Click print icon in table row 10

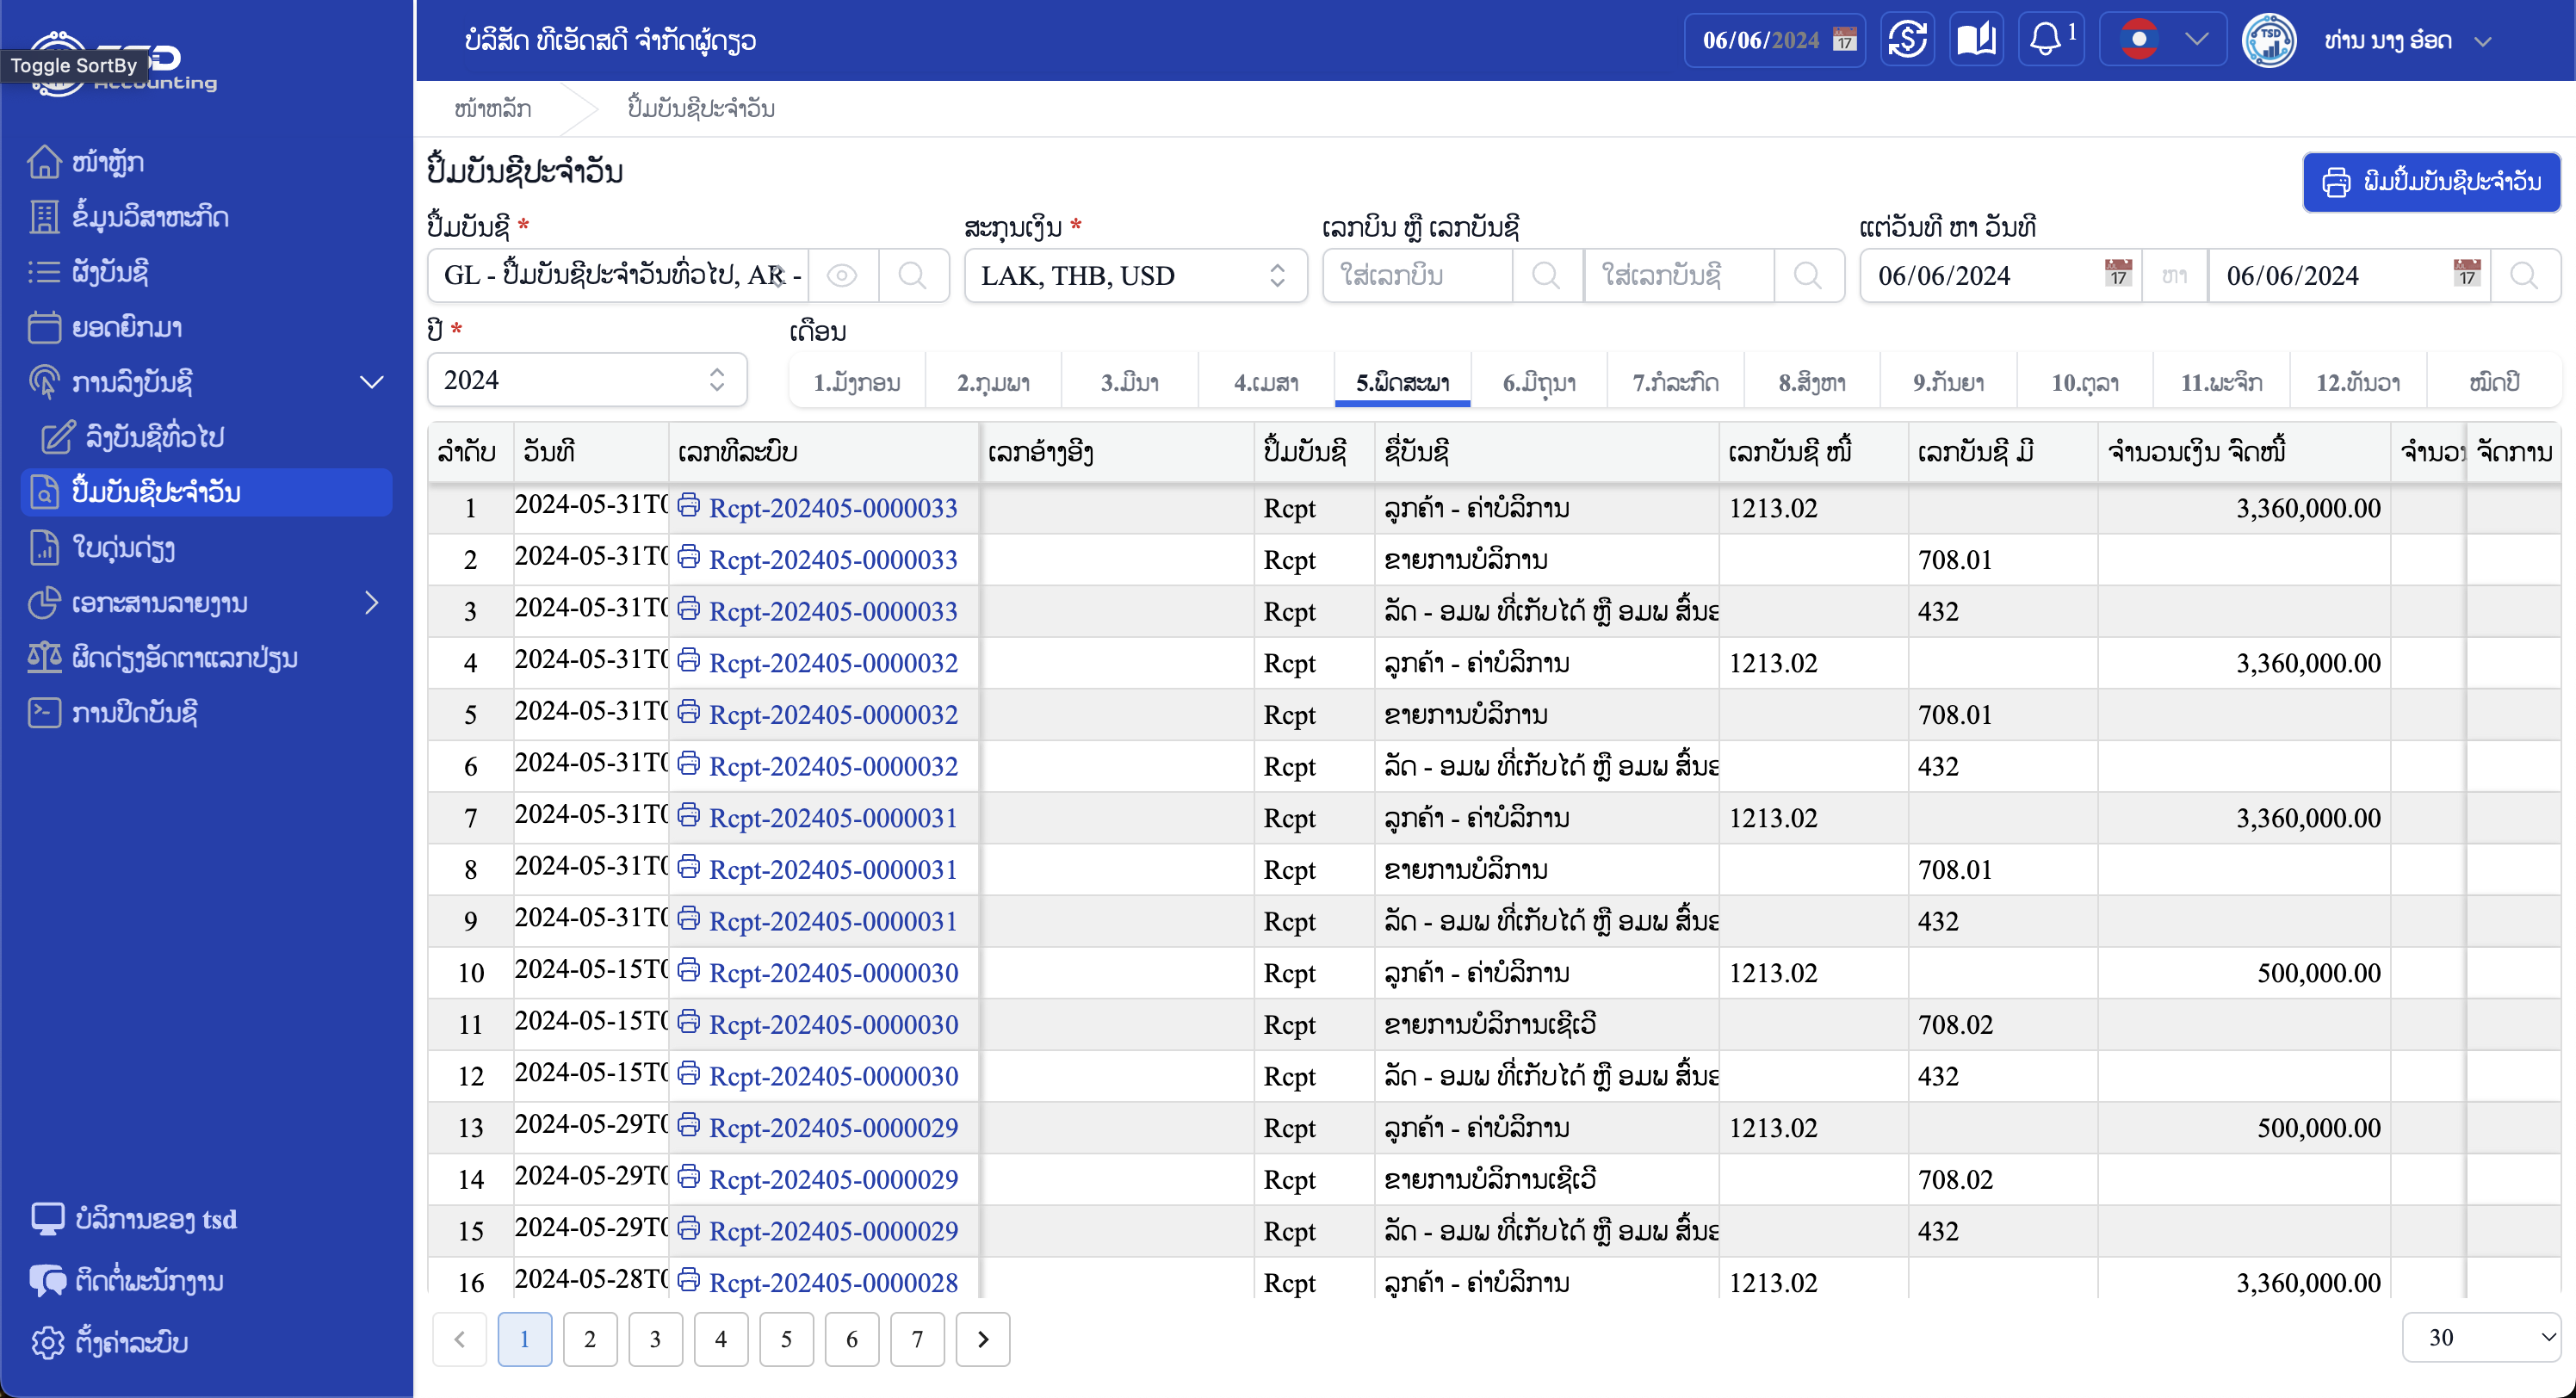[x=689, y=970]
